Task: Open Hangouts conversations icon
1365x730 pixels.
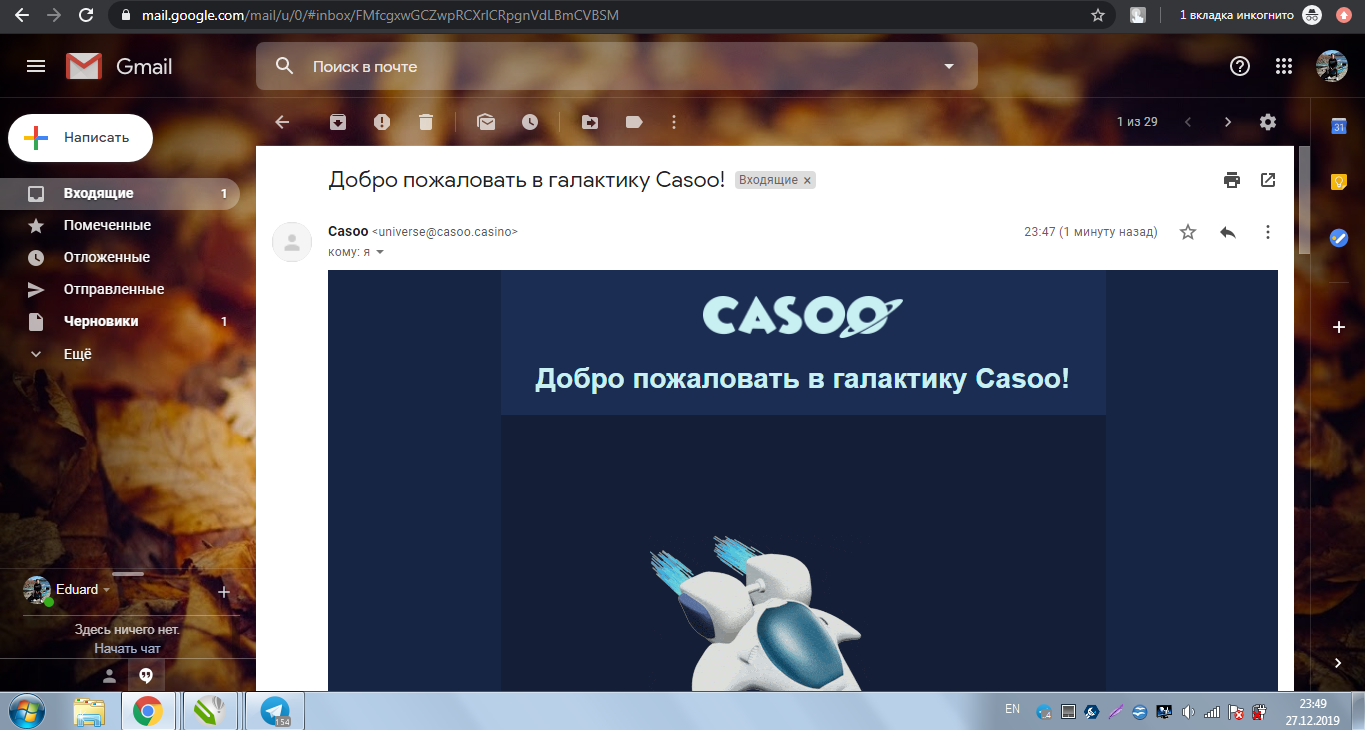Action: pos(146,675)
